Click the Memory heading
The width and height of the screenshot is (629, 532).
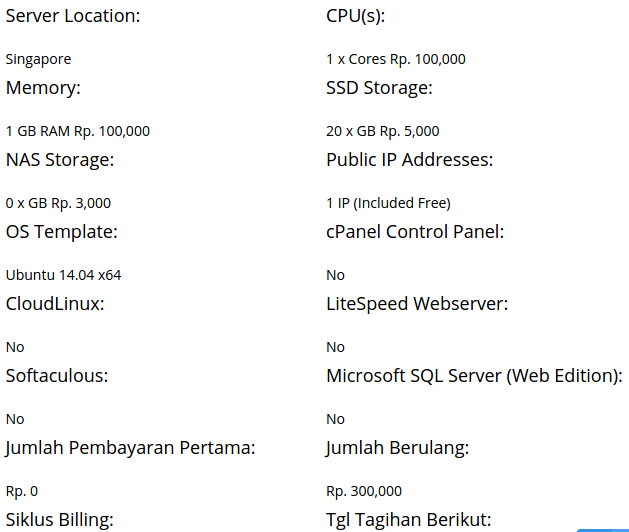(43, 88)
